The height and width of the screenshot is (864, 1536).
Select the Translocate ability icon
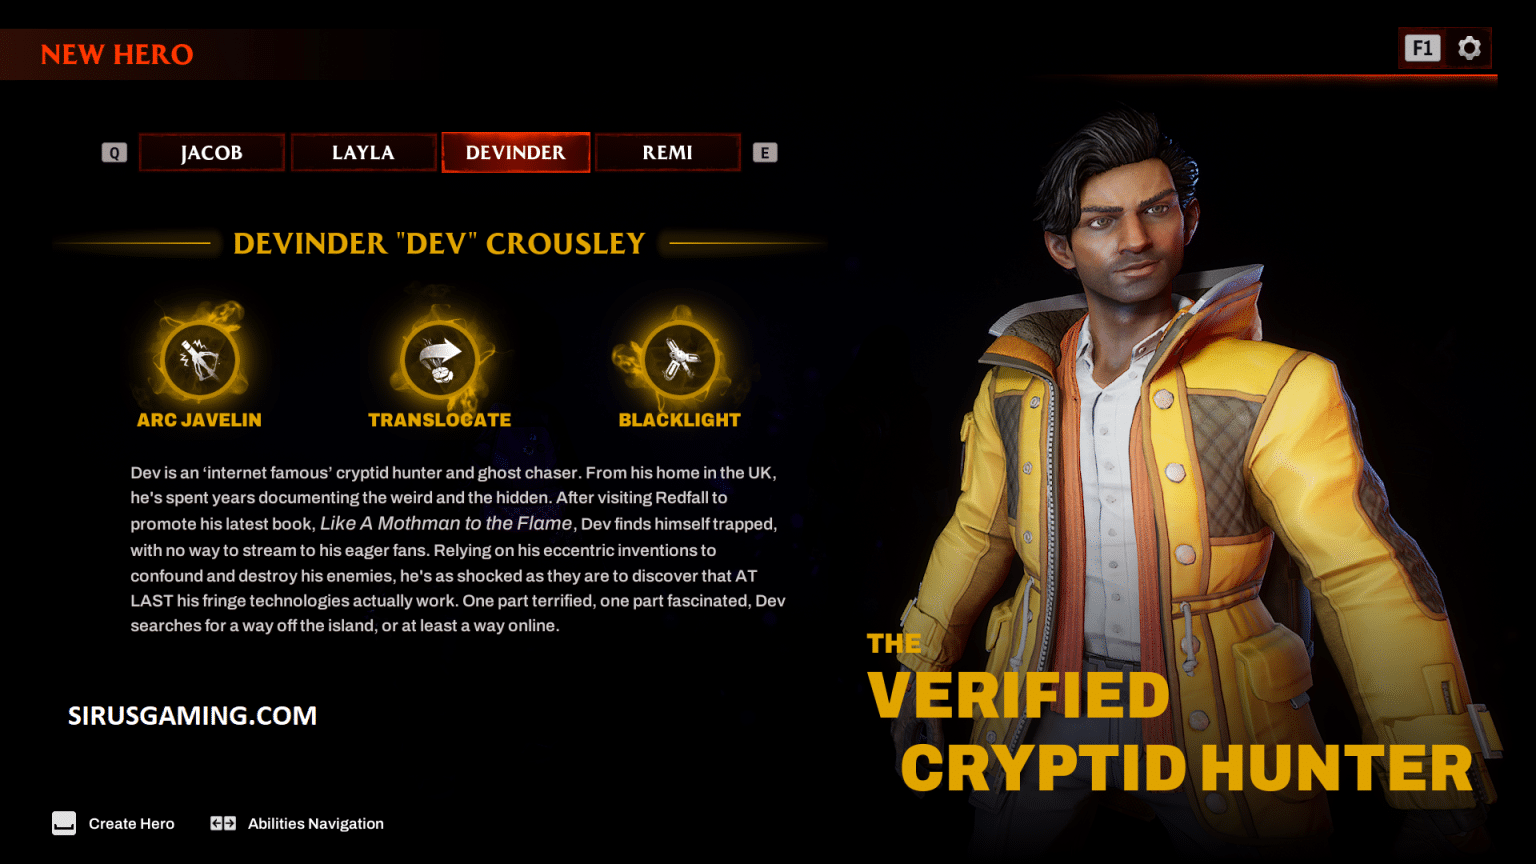coord(440,359)
